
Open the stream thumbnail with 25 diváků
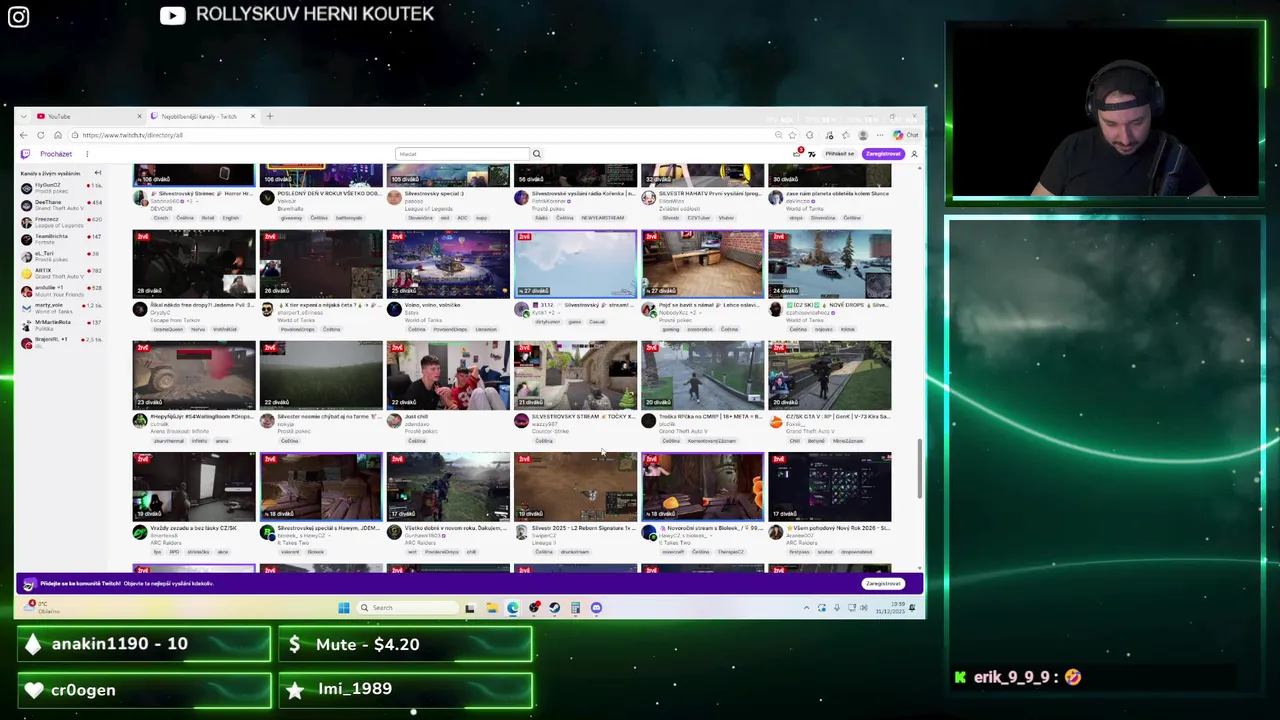(448, 264)
